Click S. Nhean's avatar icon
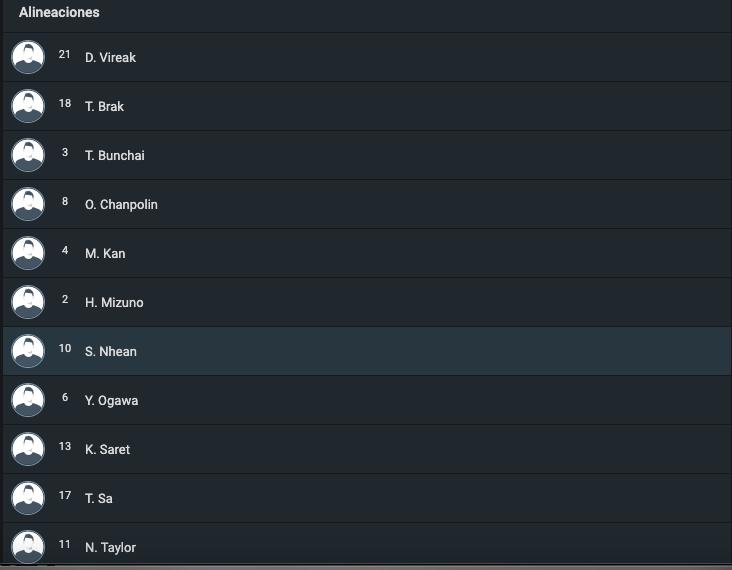732x570 pixels. [x=28, y=351]
